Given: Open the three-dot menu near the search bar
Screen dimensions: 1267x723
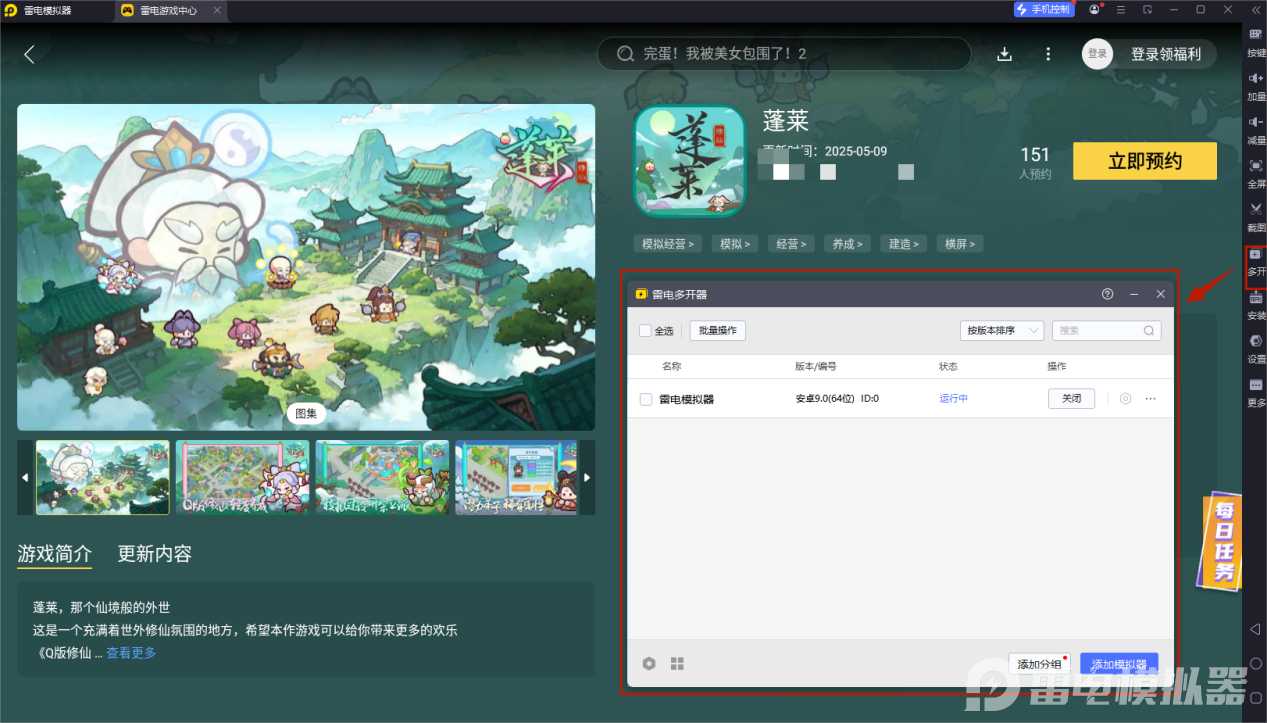Looking at the screenshot, I should click(x=1047, y=54).
